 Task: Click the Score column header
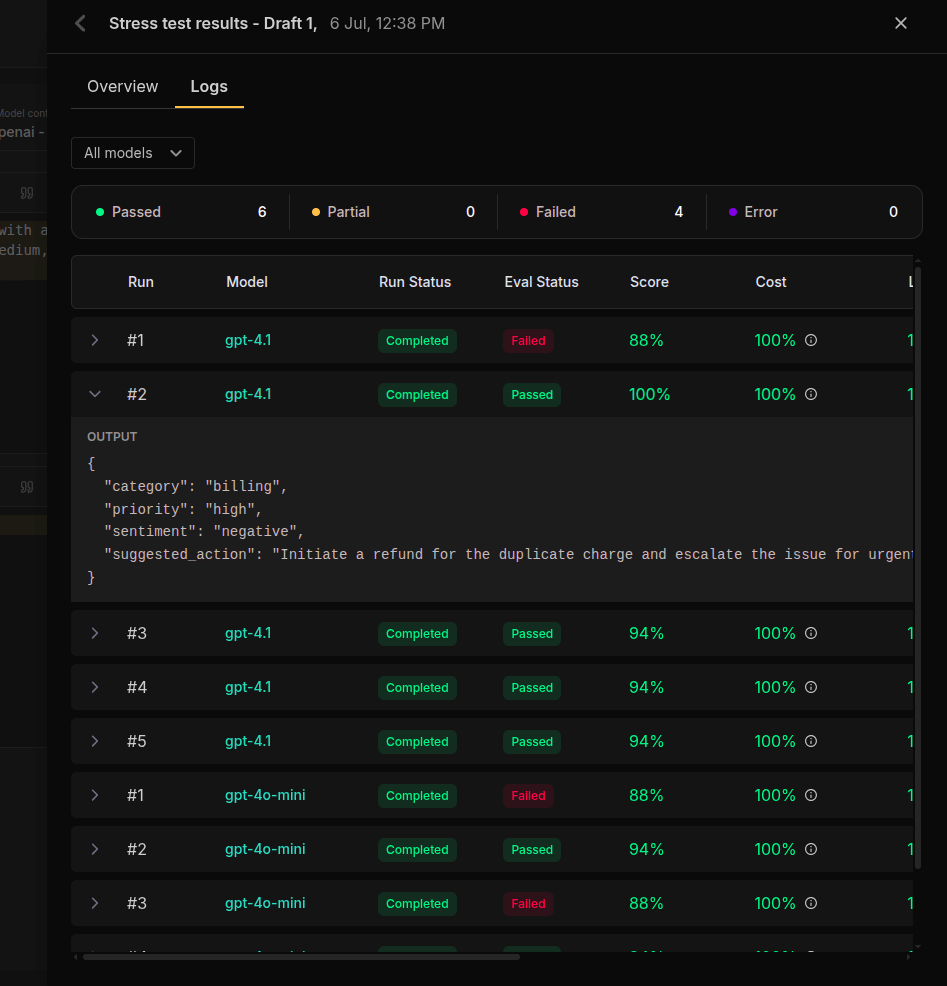(649, 282)
